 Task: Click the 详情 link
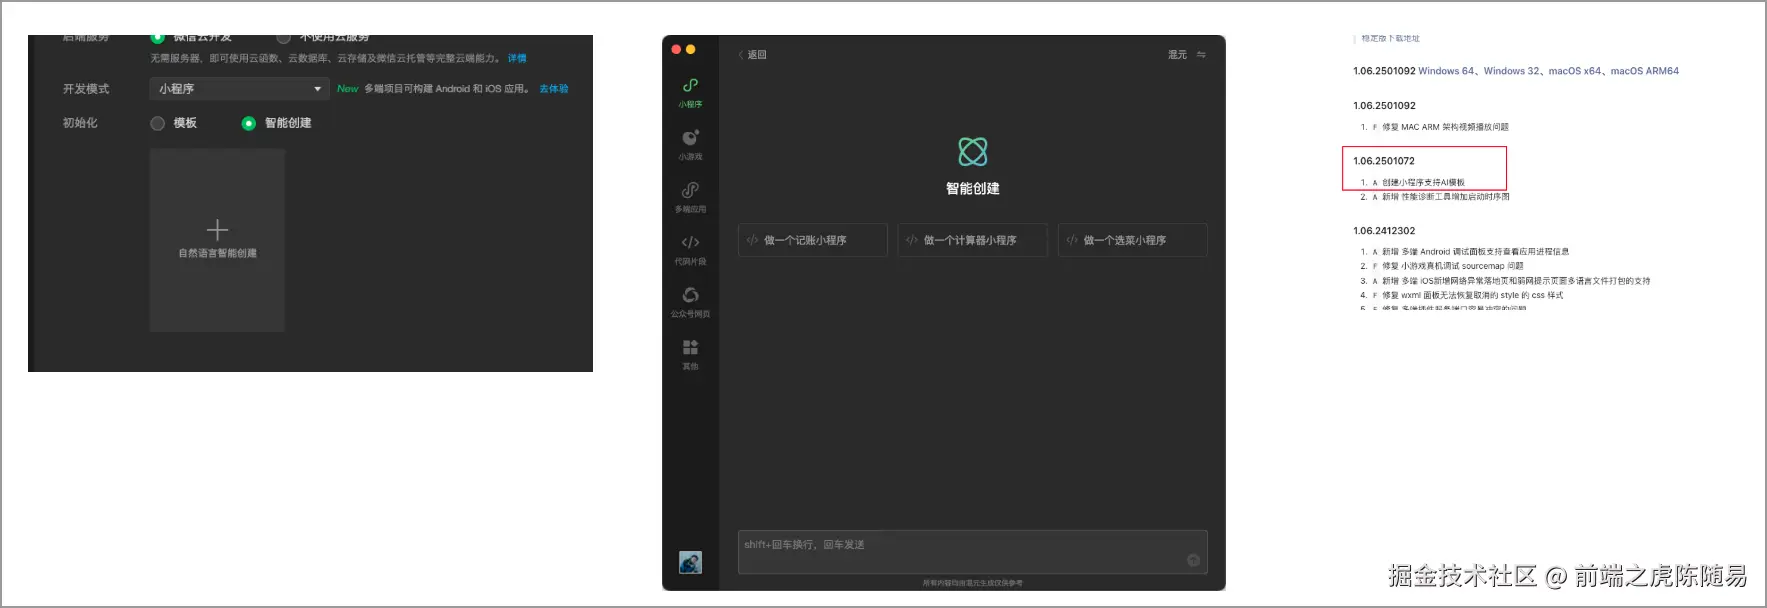[517, 59]
